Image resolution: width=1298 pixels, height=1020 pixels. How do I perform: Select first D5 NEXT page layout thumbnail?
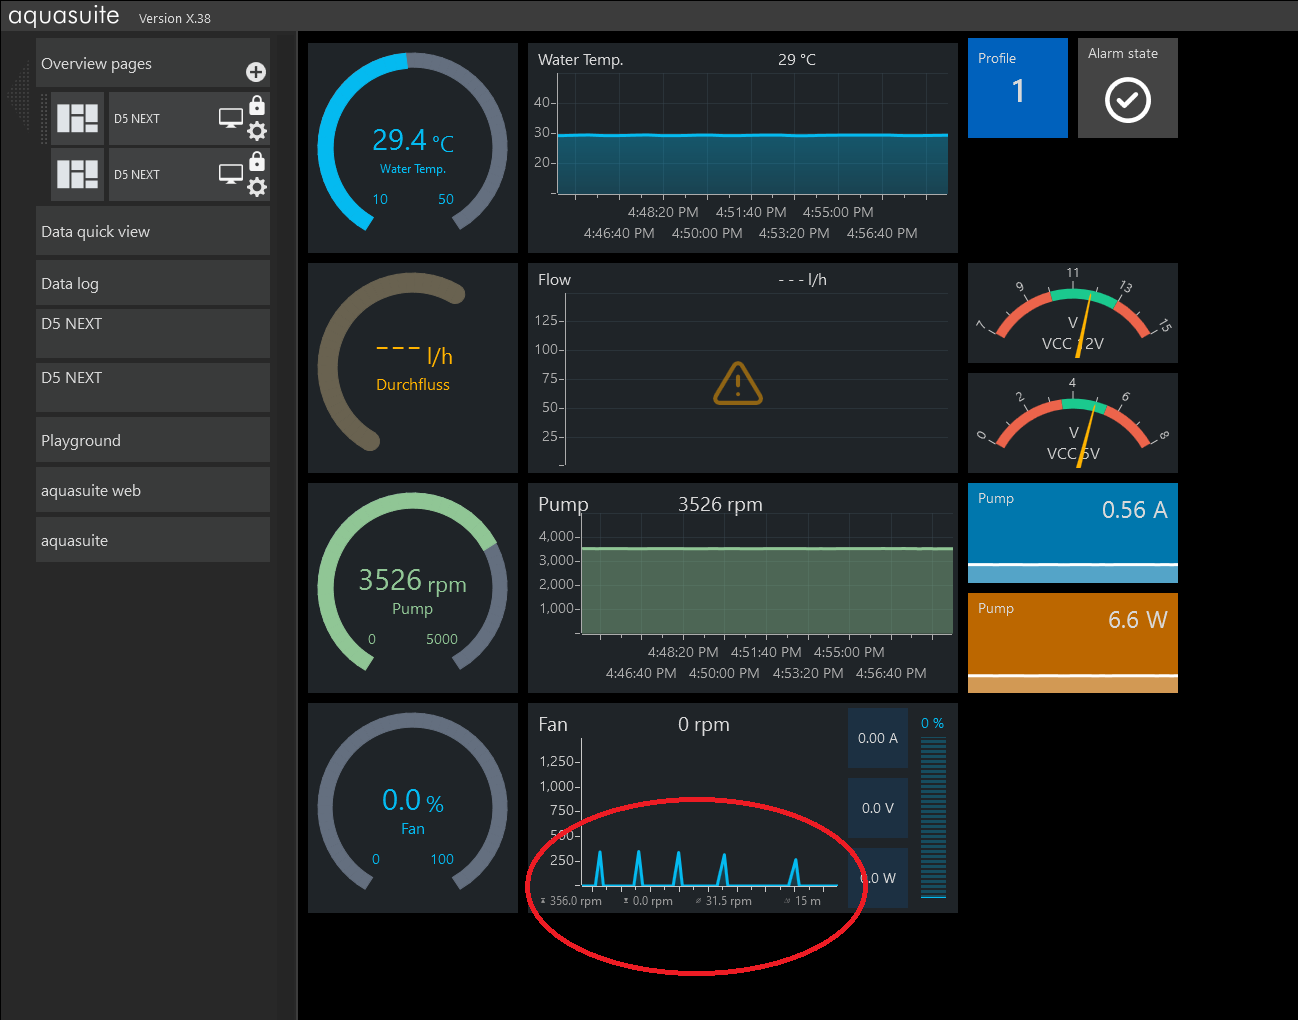coord(78,118)
